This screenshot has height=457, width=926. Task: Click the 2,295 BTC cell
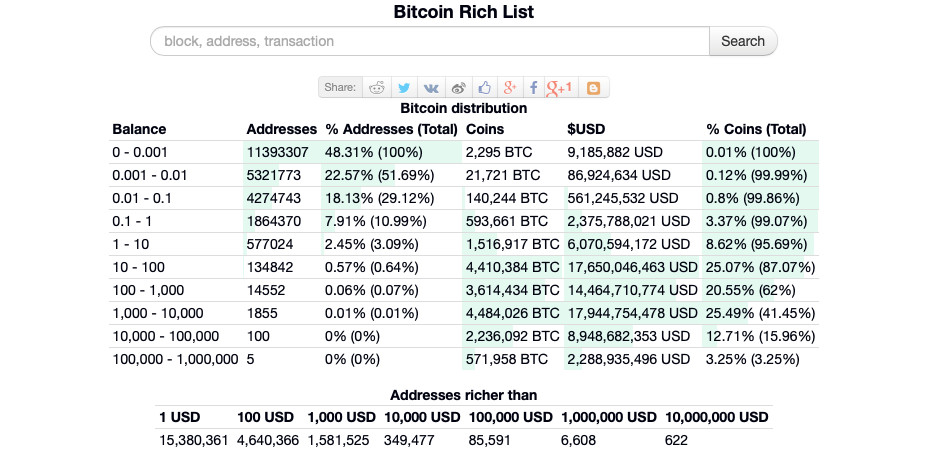tap(499, 152)
